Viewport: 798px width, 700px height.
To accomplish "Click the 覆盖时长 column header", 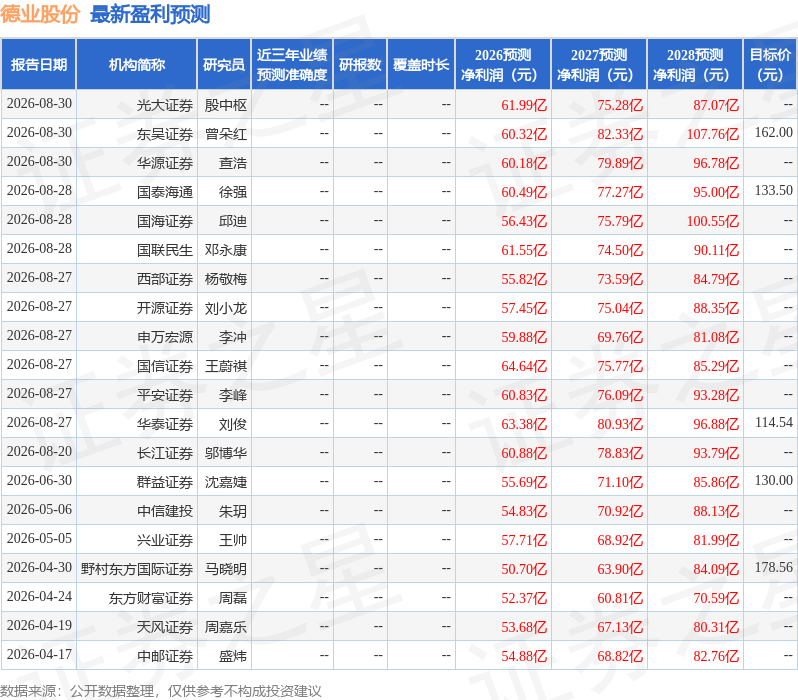I will (421, 65).
